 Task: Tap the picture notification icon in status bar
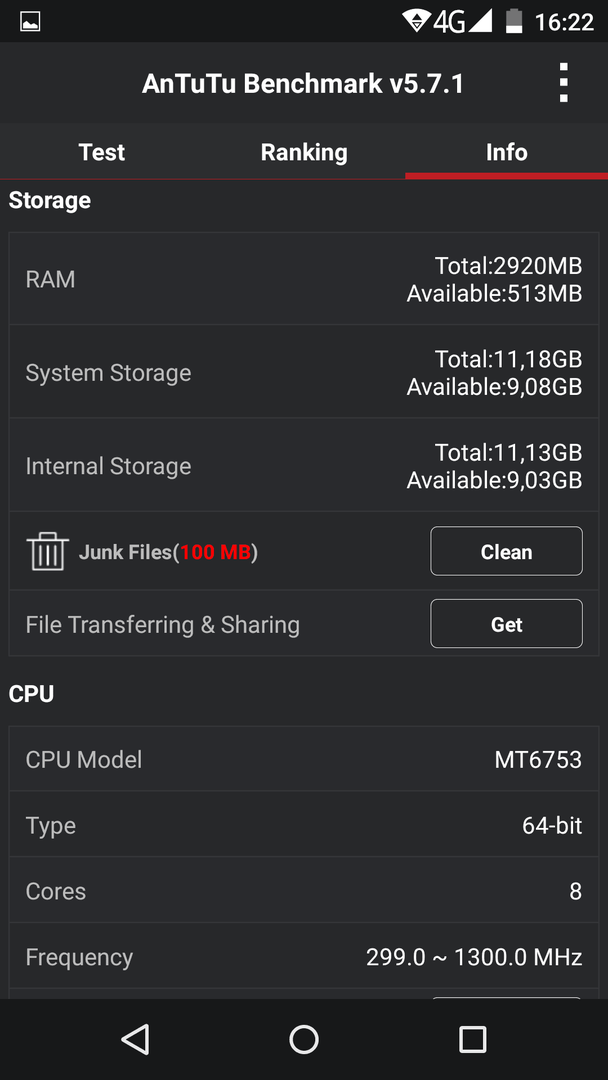tap(30, 21)
